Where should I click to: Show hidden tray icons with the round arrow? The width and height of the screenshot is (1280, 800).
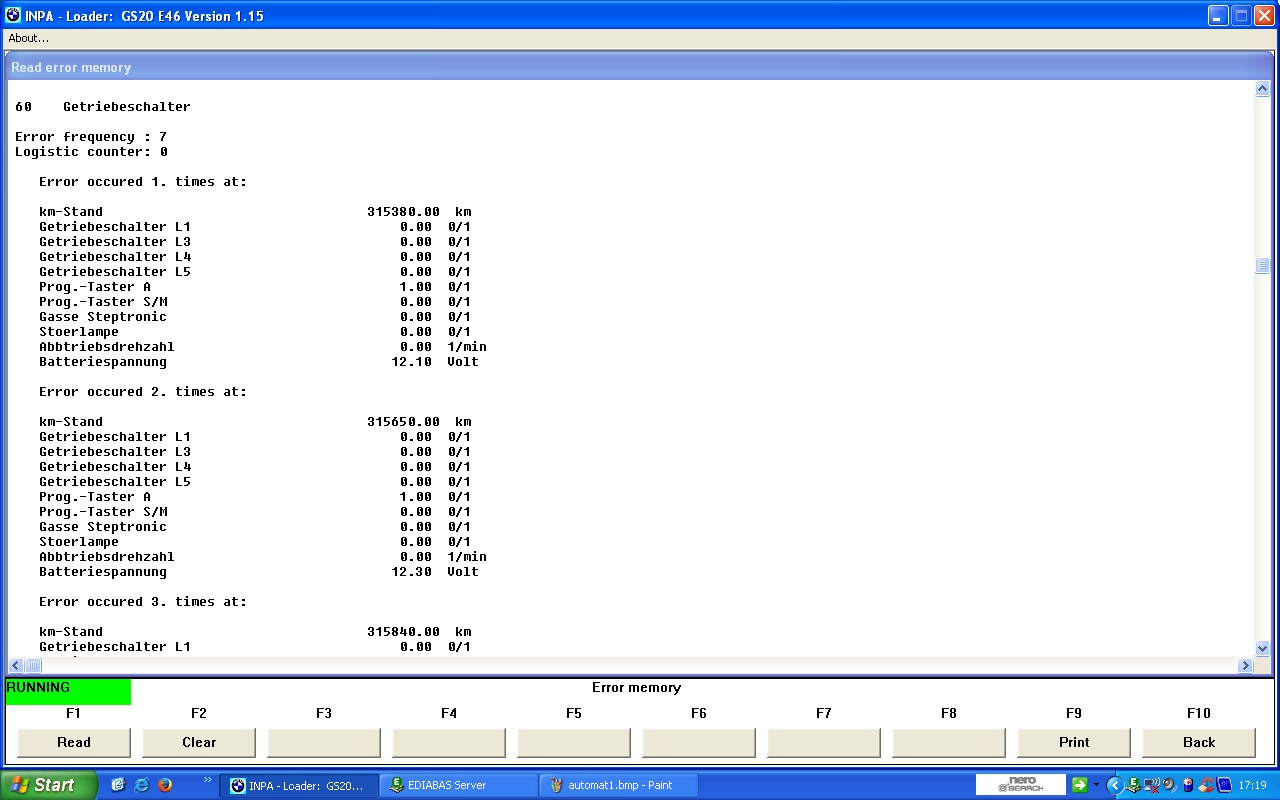[x=1114, y=785]
